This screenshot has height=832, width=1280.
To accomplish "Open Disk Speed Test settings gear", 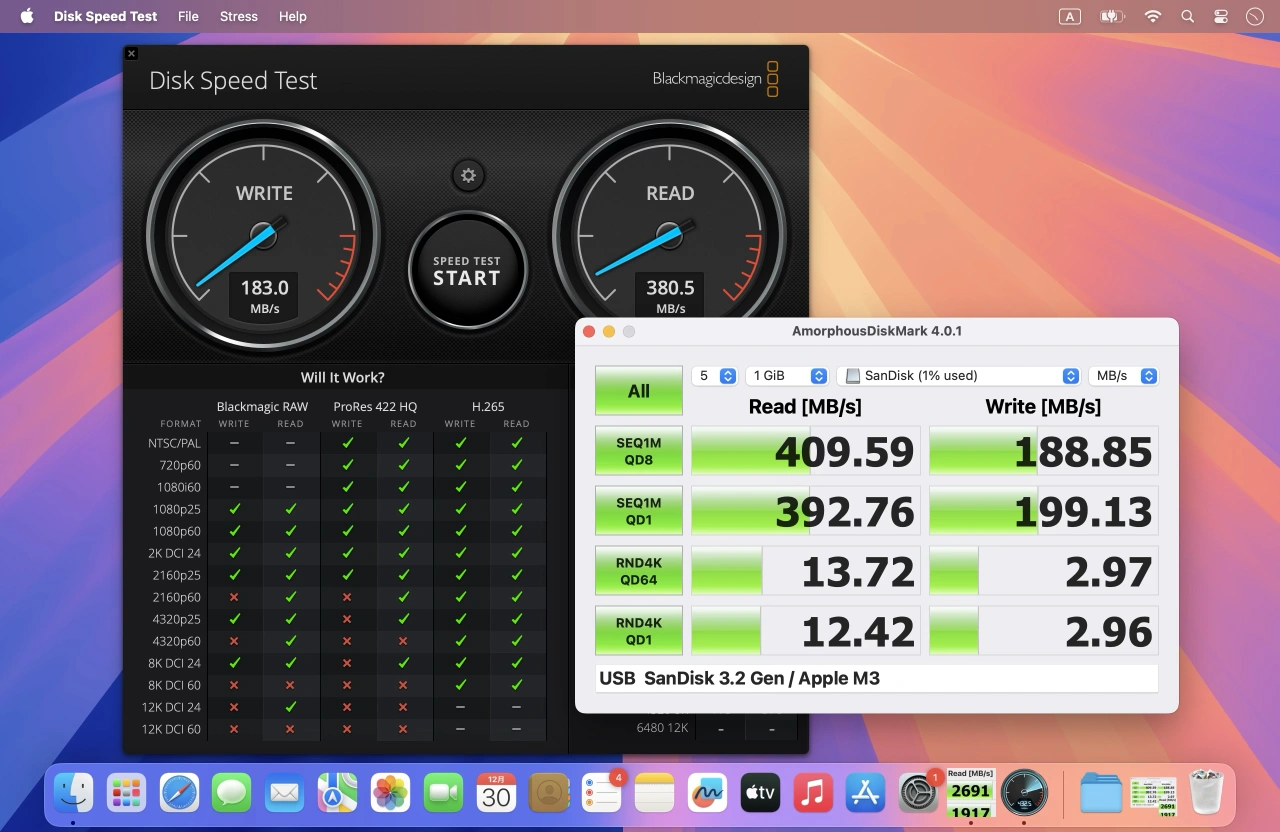I will [x=468, y=177].
